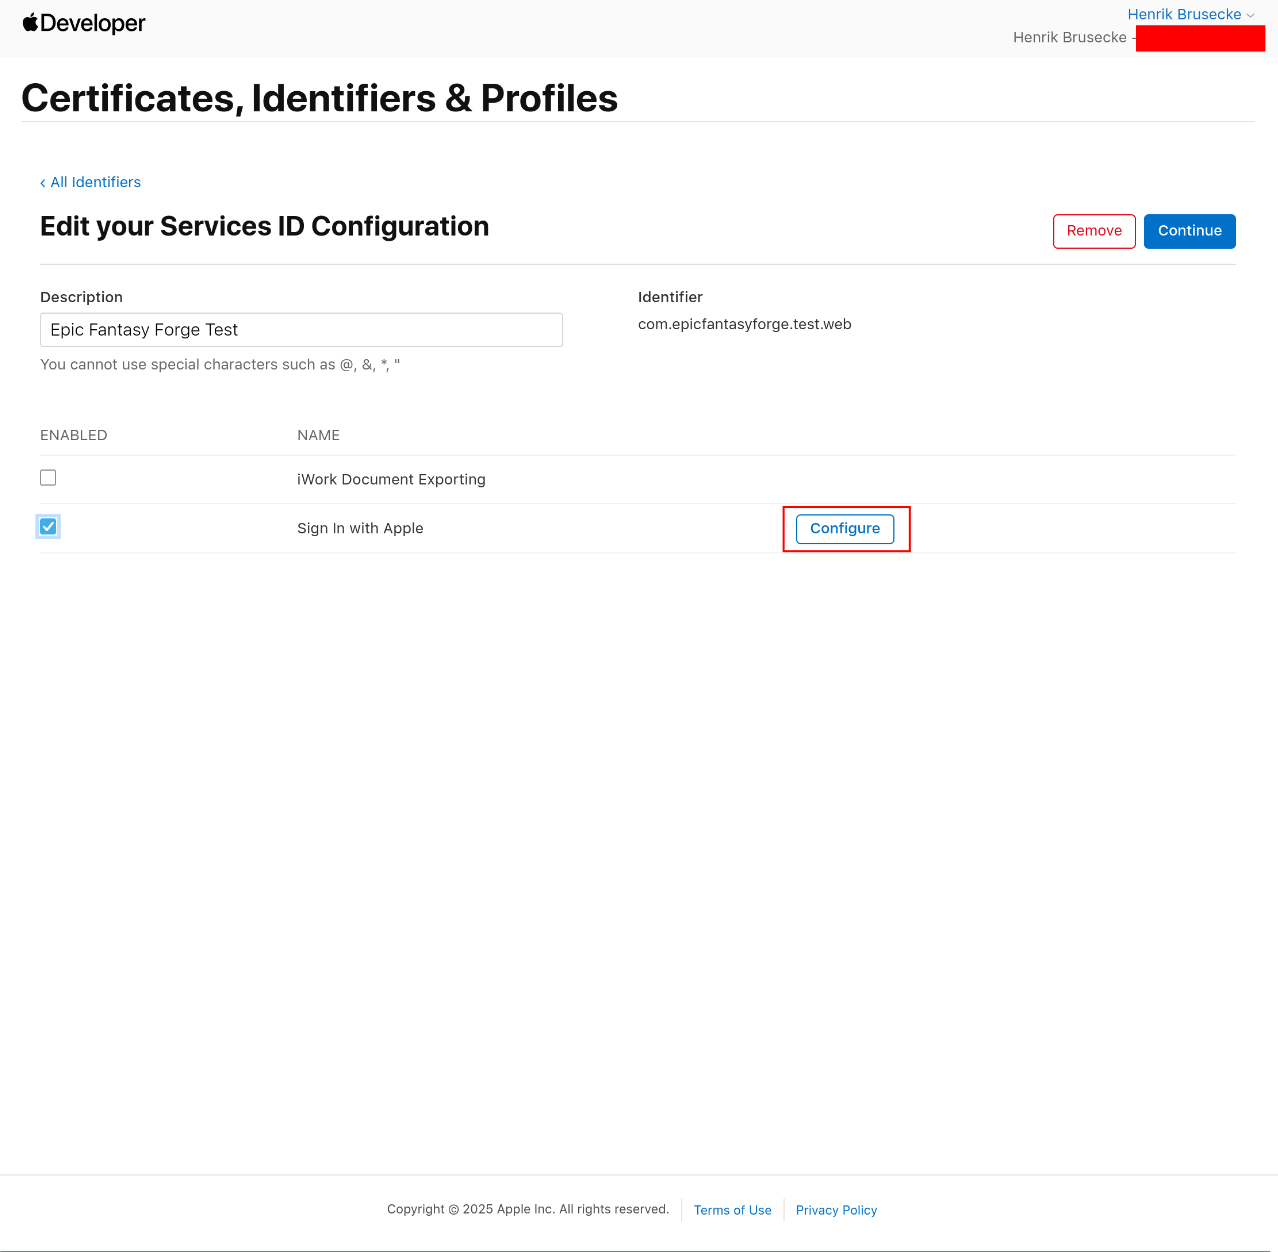
Task: Click the chevron beside the account name
Action: (x=1250, y=15)
